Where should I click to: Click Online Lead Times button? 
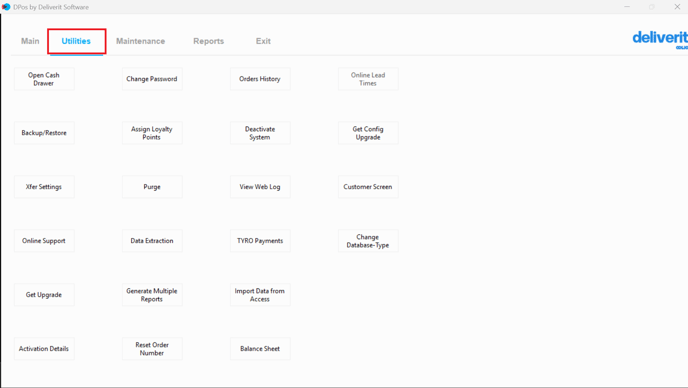point(368,79)
